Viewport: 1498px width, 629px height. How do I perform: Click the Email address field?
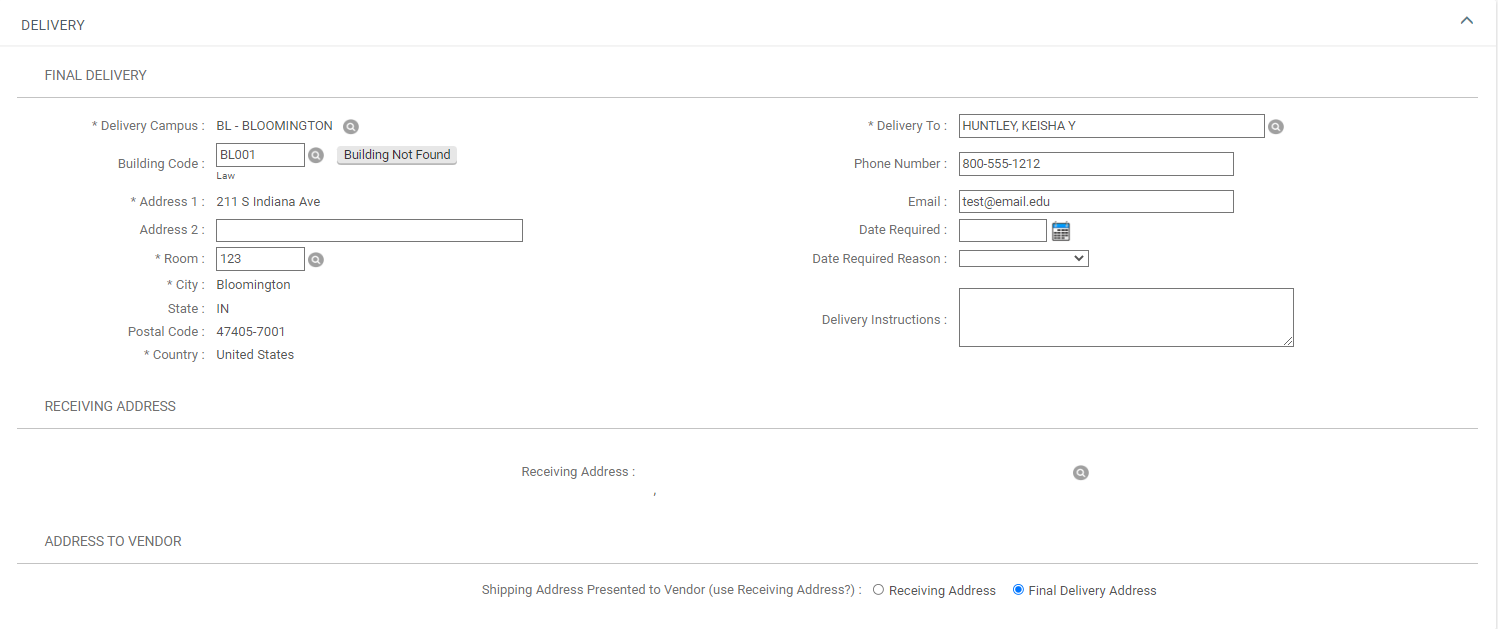point(1095,202)
